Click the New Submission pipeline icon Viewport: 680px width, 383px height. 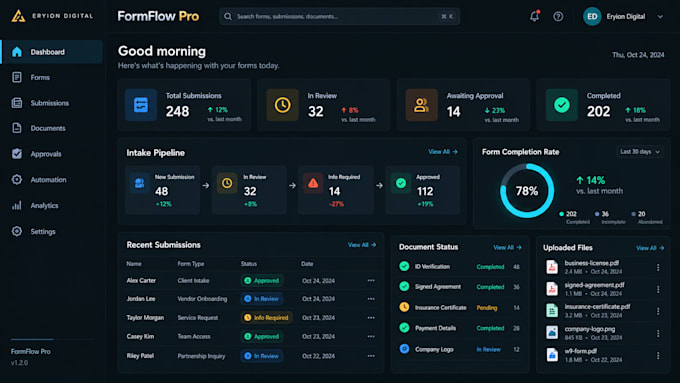tap(140, 183)
